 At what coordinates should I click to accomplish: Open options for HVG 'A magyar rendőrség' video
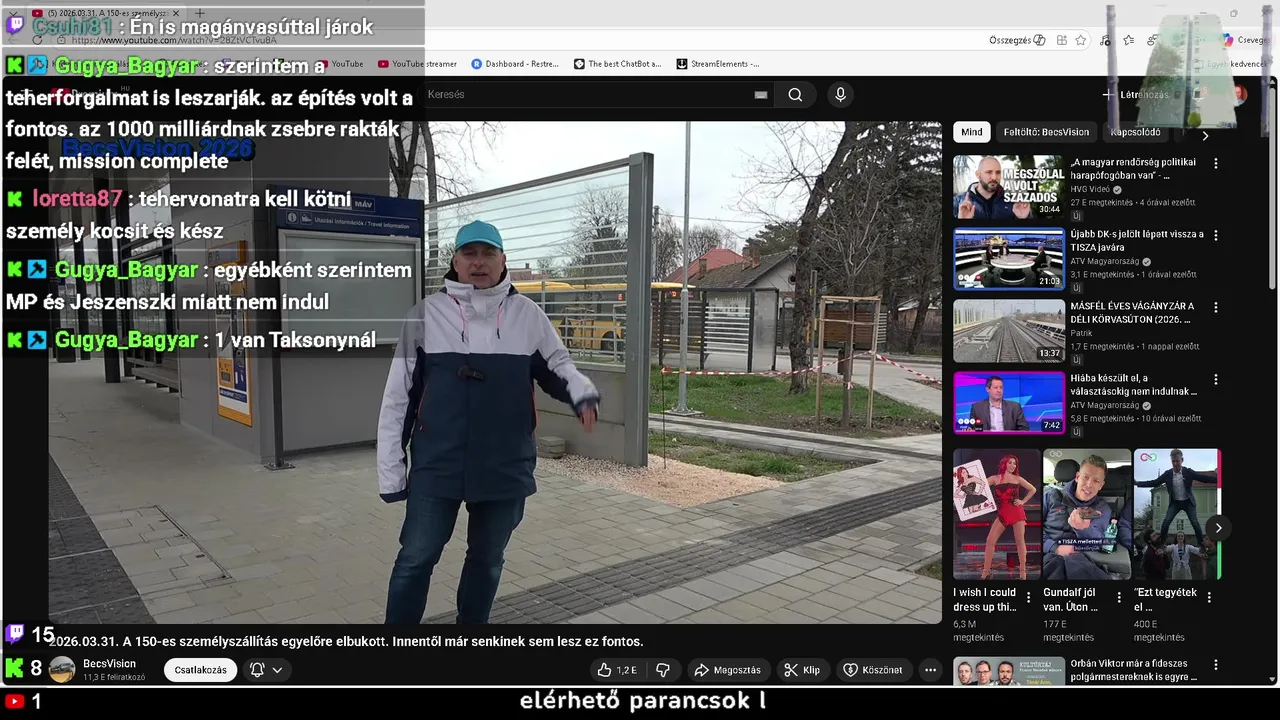[x=1216, y=163]
